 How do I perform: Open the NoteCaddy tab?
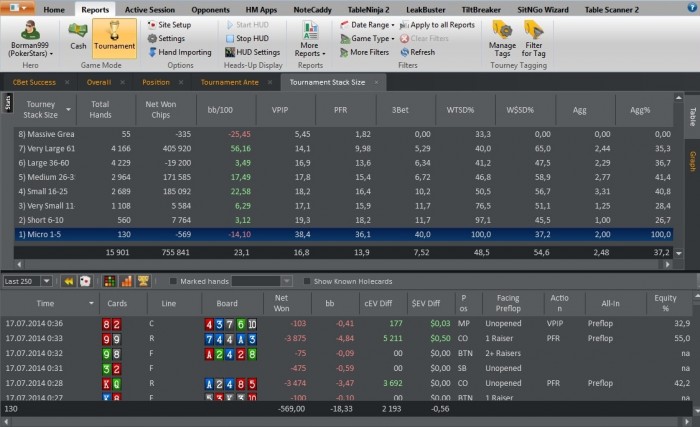pyautogui.click(x=312, y=9)
